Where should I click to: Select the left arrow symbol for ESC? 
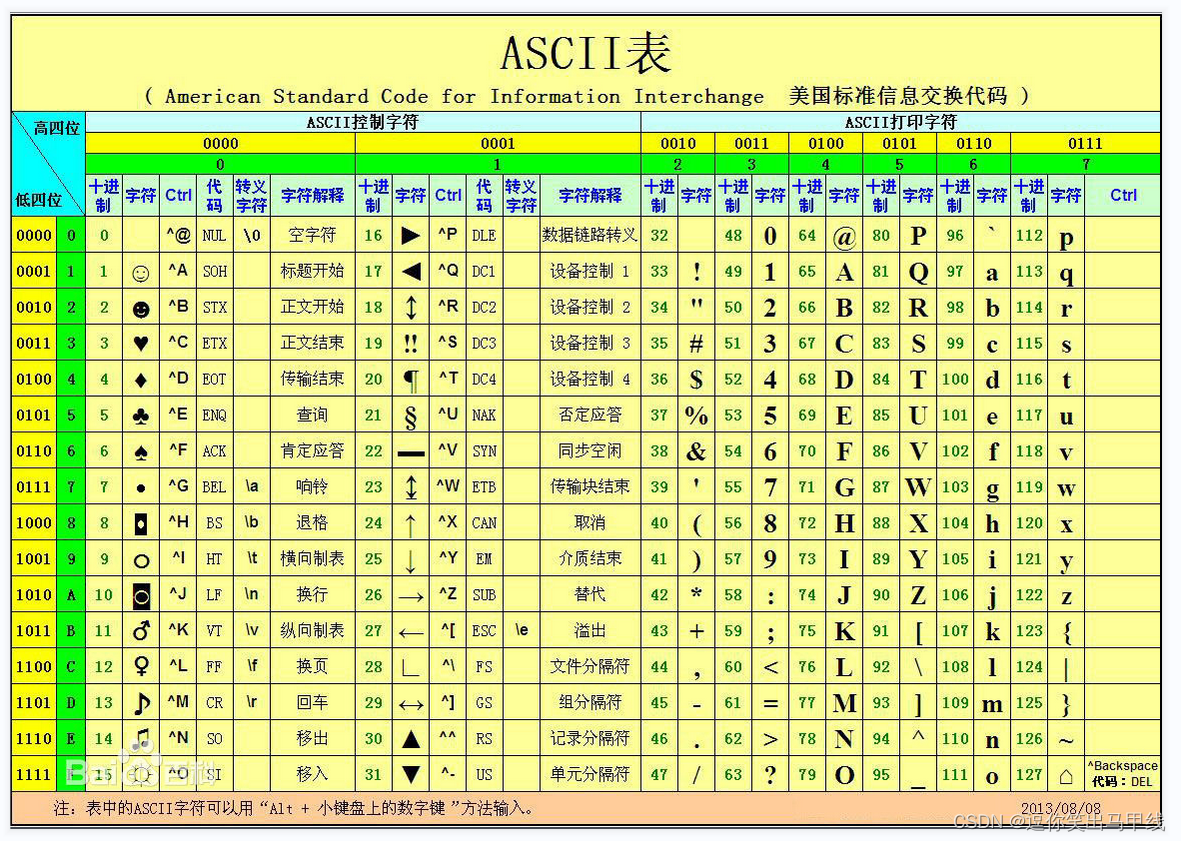coord(410,633)
